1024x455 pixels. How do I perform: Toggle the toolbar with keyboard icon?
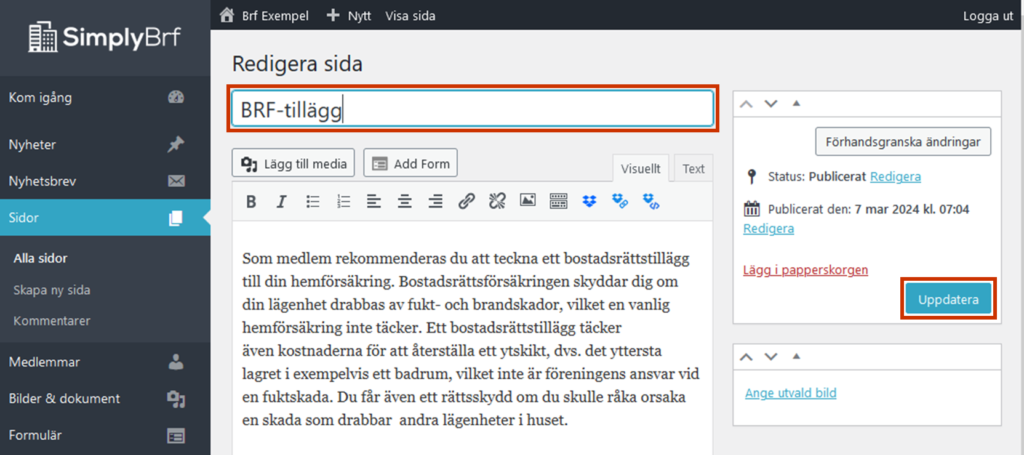point(559,202)
